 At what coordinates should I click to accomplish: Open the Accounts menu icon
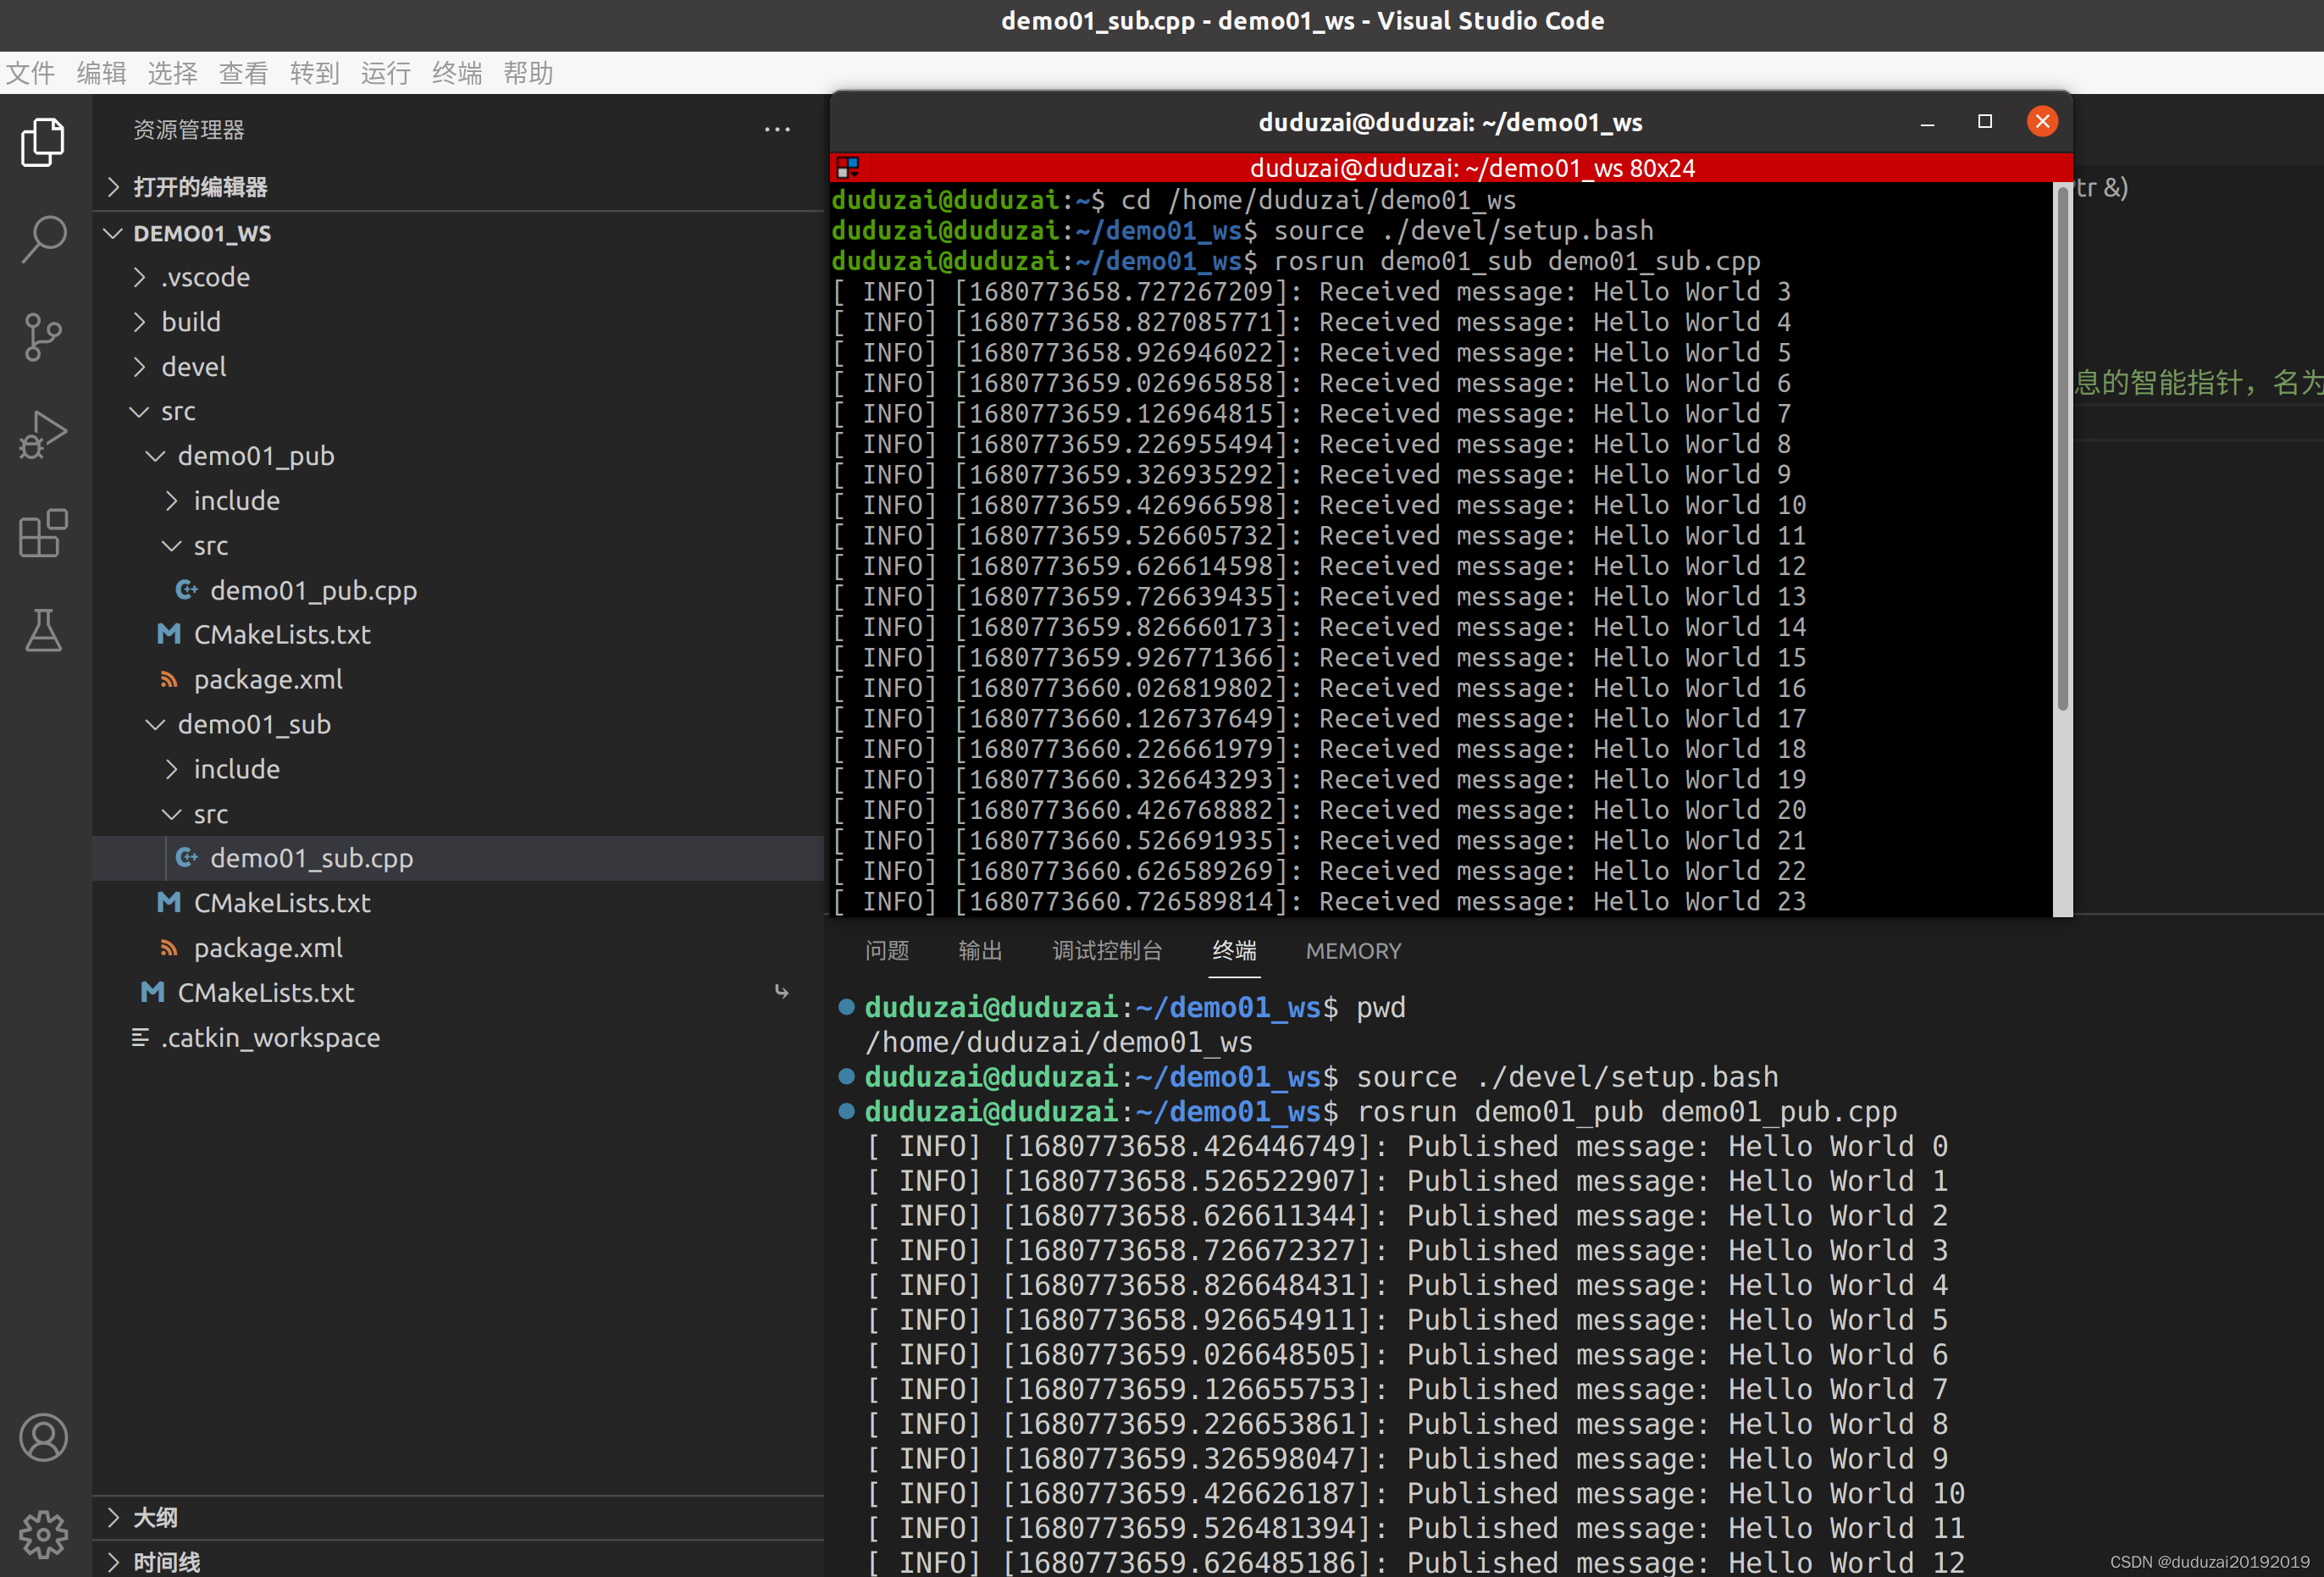coord(43,1438)
